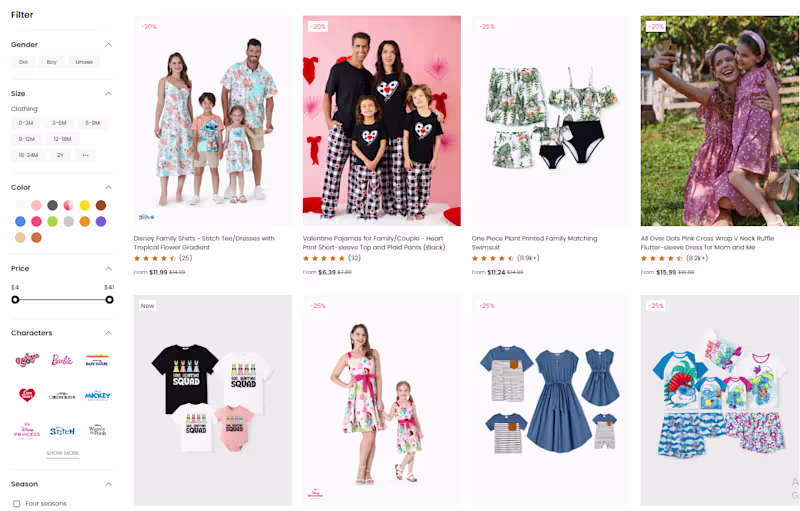
Task: Collapse the Gender filter section
Action: (109, 45)
